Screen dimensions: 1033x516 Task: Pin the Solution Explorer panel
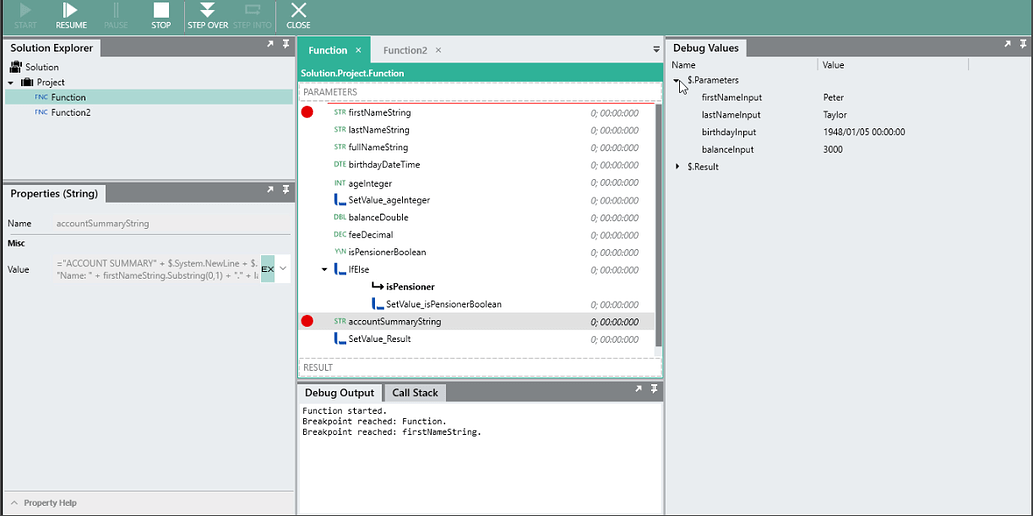click(286, 45)
